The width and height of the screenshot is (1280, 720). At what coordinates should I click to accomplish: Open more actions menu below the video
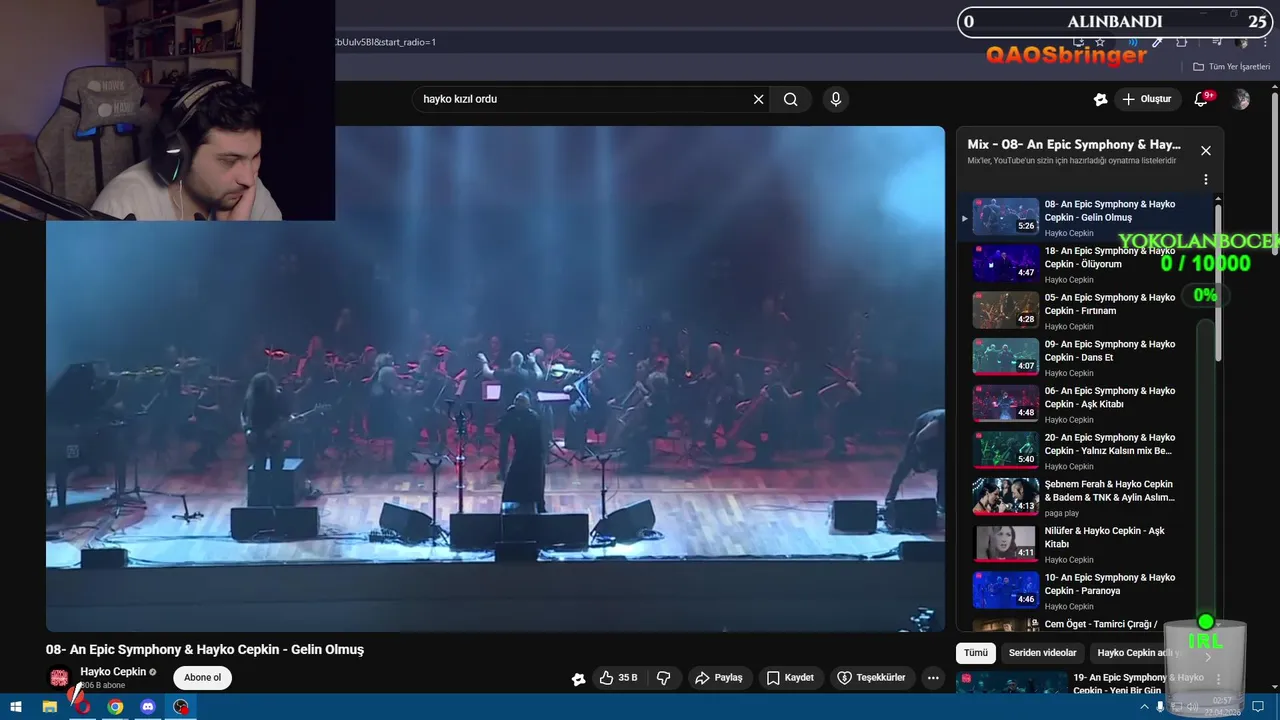click(933, 678)
